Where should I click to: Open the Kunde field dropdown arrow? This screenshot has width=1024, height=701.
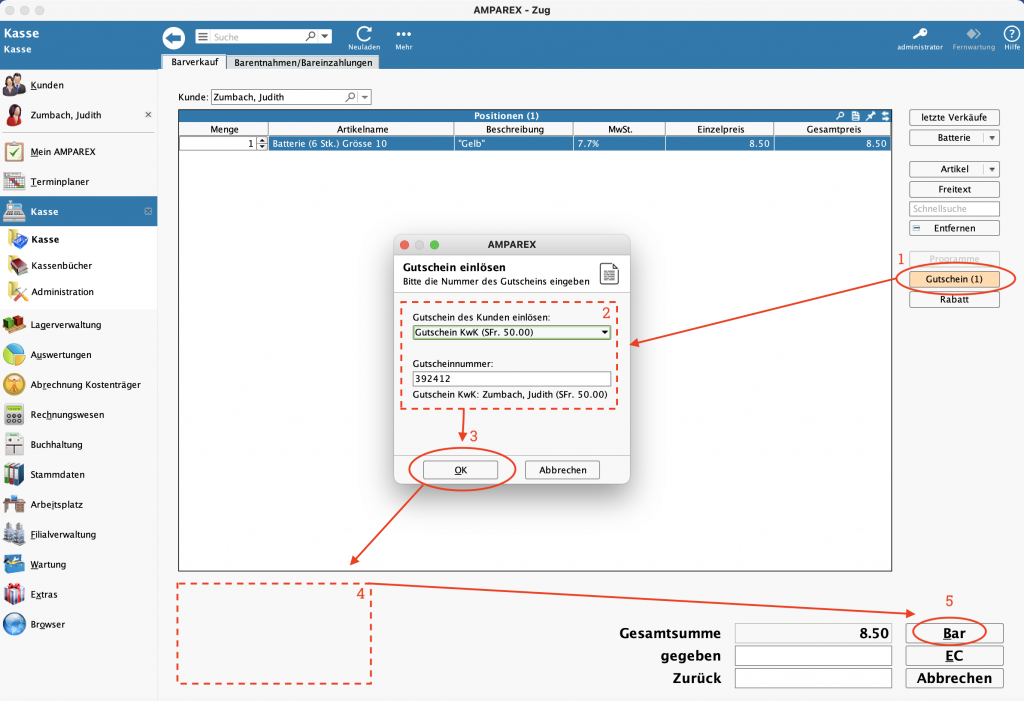pos(365,97)
